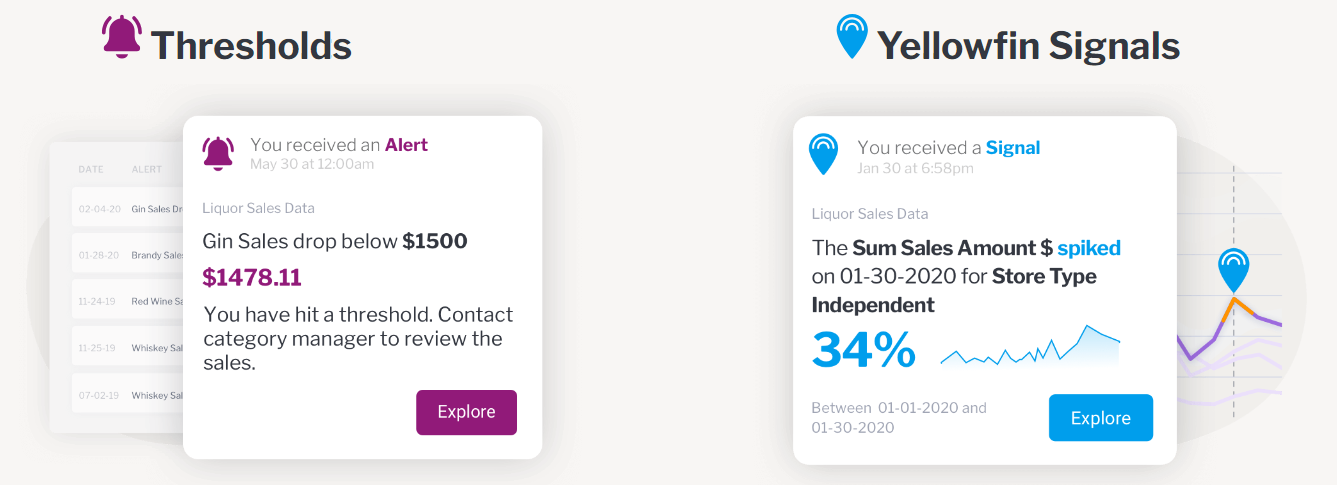Screen dimensions: 1337x485
Task: Open the highlighted Alert link text
Action: coord(406,145)
